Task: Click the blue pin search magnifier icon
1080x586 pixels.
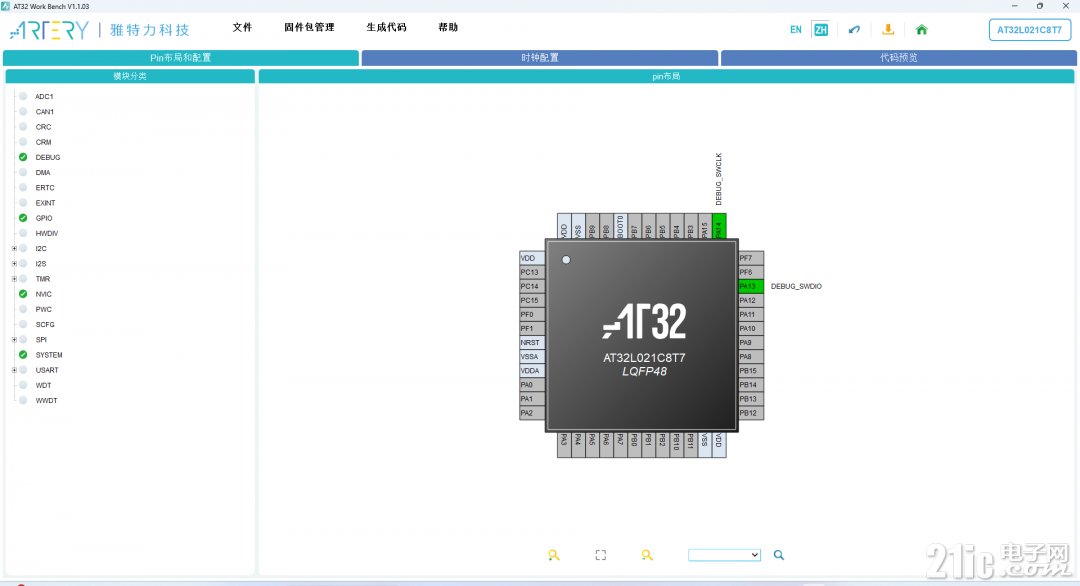Action: click(779, 555)
